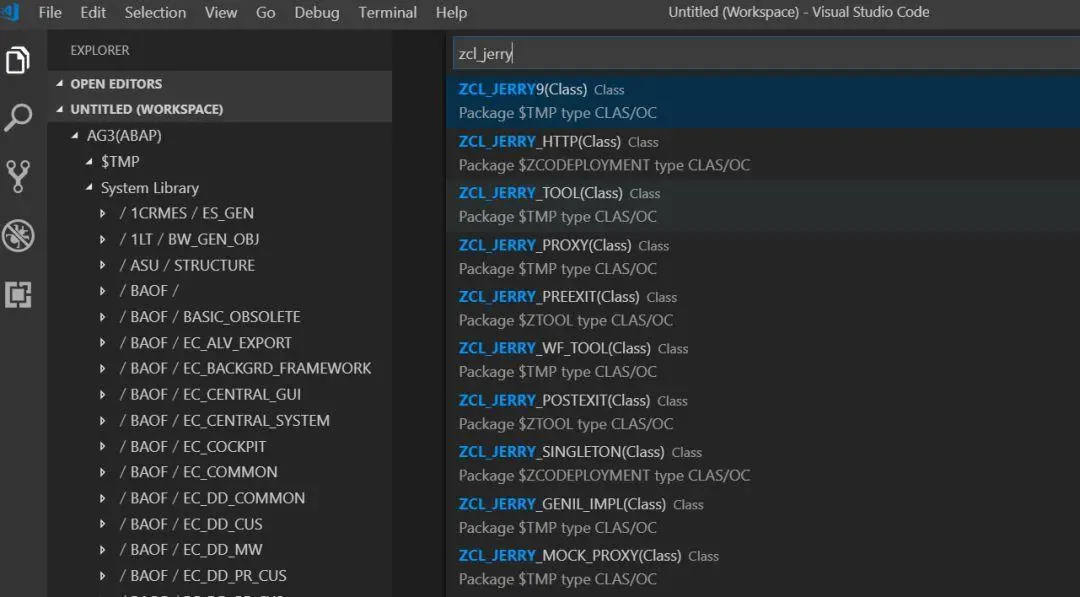Pick ZCL_JERRY9(Class) from results
Viewport: 1080px width, 597px height.
click(x=763, y=101)
